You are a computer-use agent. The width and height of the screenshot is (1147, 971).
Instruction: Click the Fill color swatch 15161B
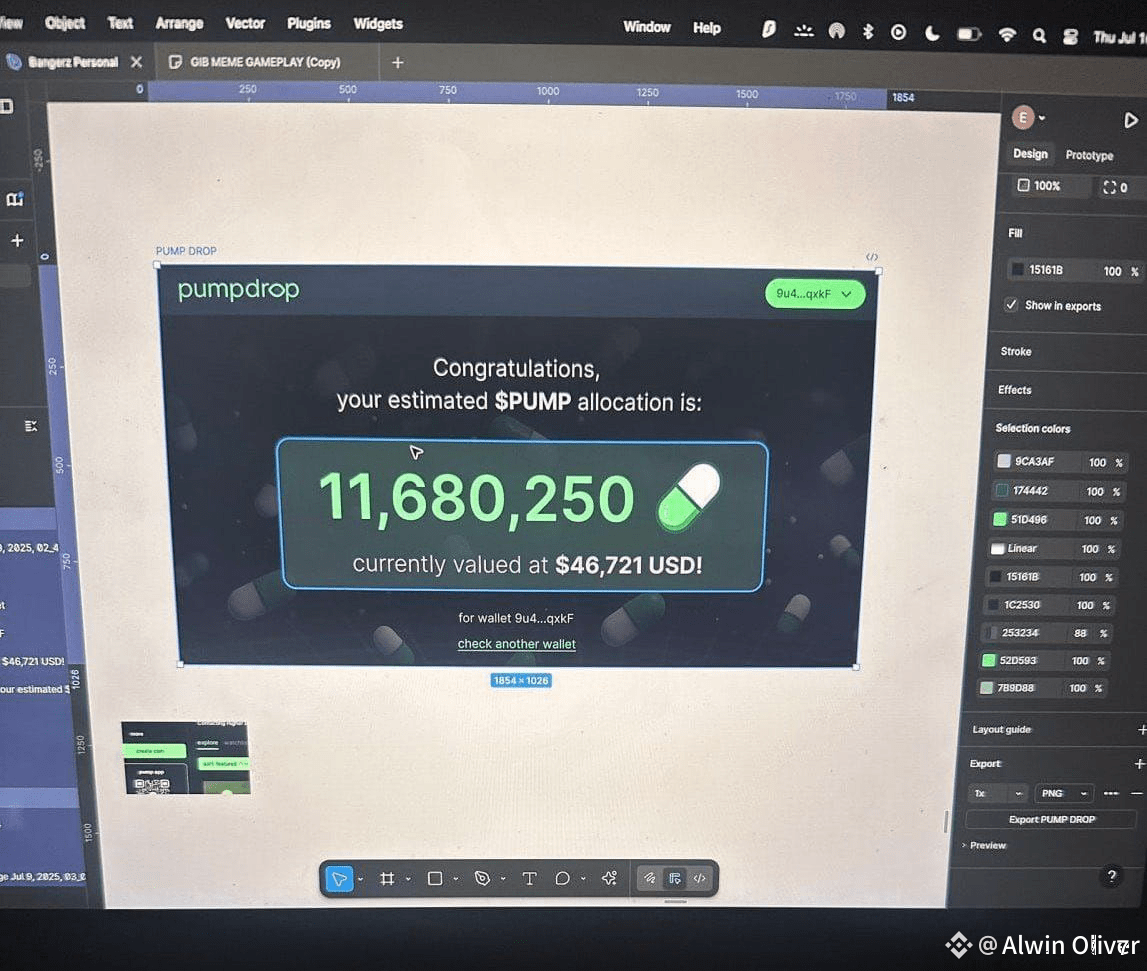tap(1018, 270)
